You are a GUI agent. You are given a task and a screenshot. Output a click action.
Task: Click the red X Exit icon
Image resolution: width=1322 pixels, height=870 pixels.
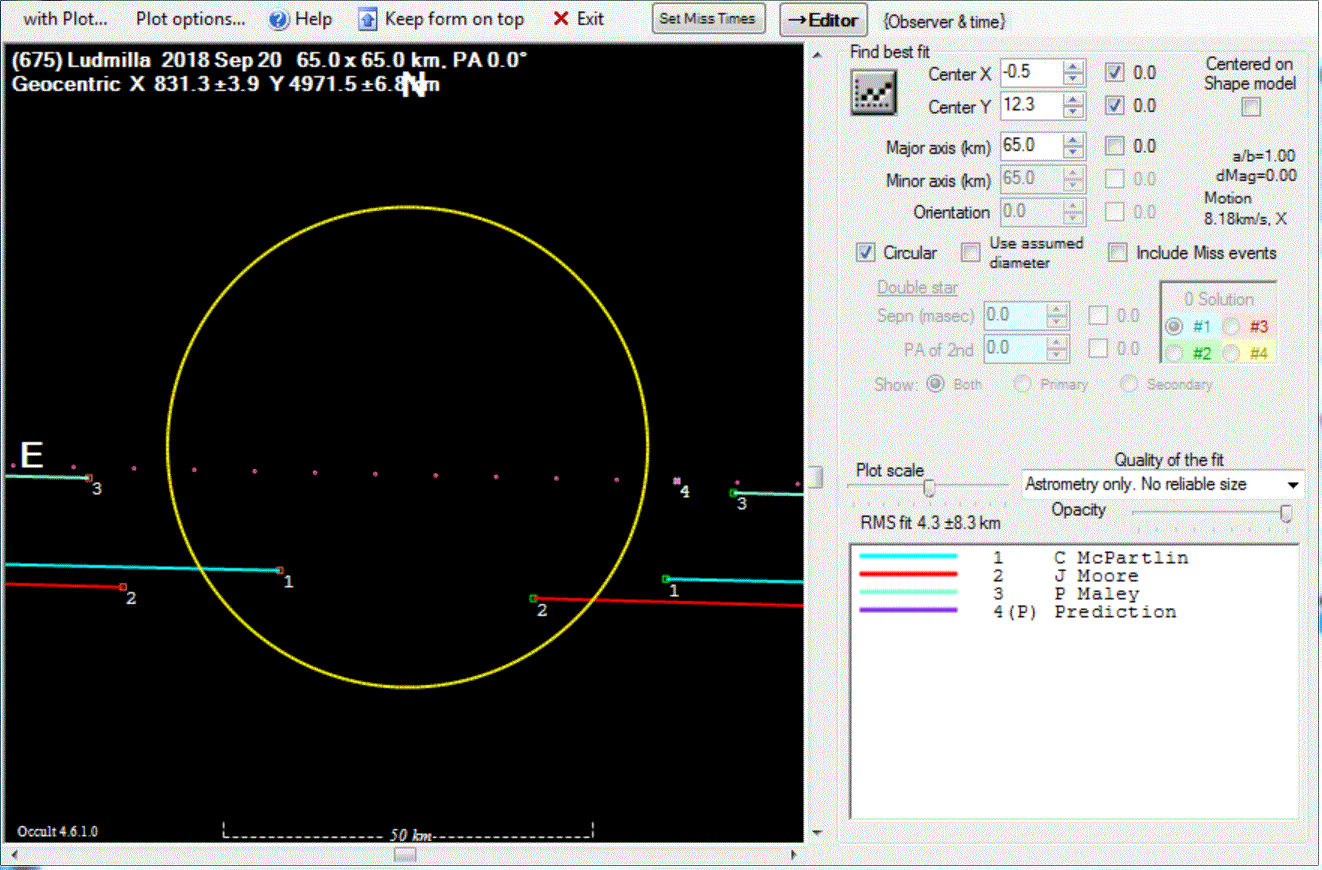pyautogui.click(x=561, y=19)
